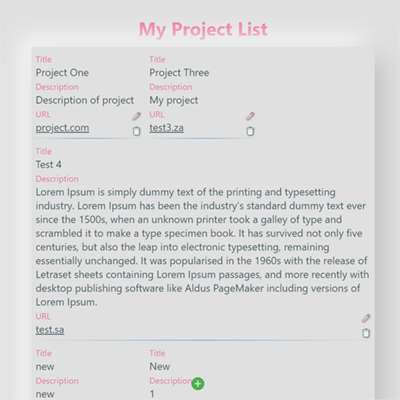This screenshot has width=400, height=400.
Task: Click the My Project List heading
Action: point(203,29)
